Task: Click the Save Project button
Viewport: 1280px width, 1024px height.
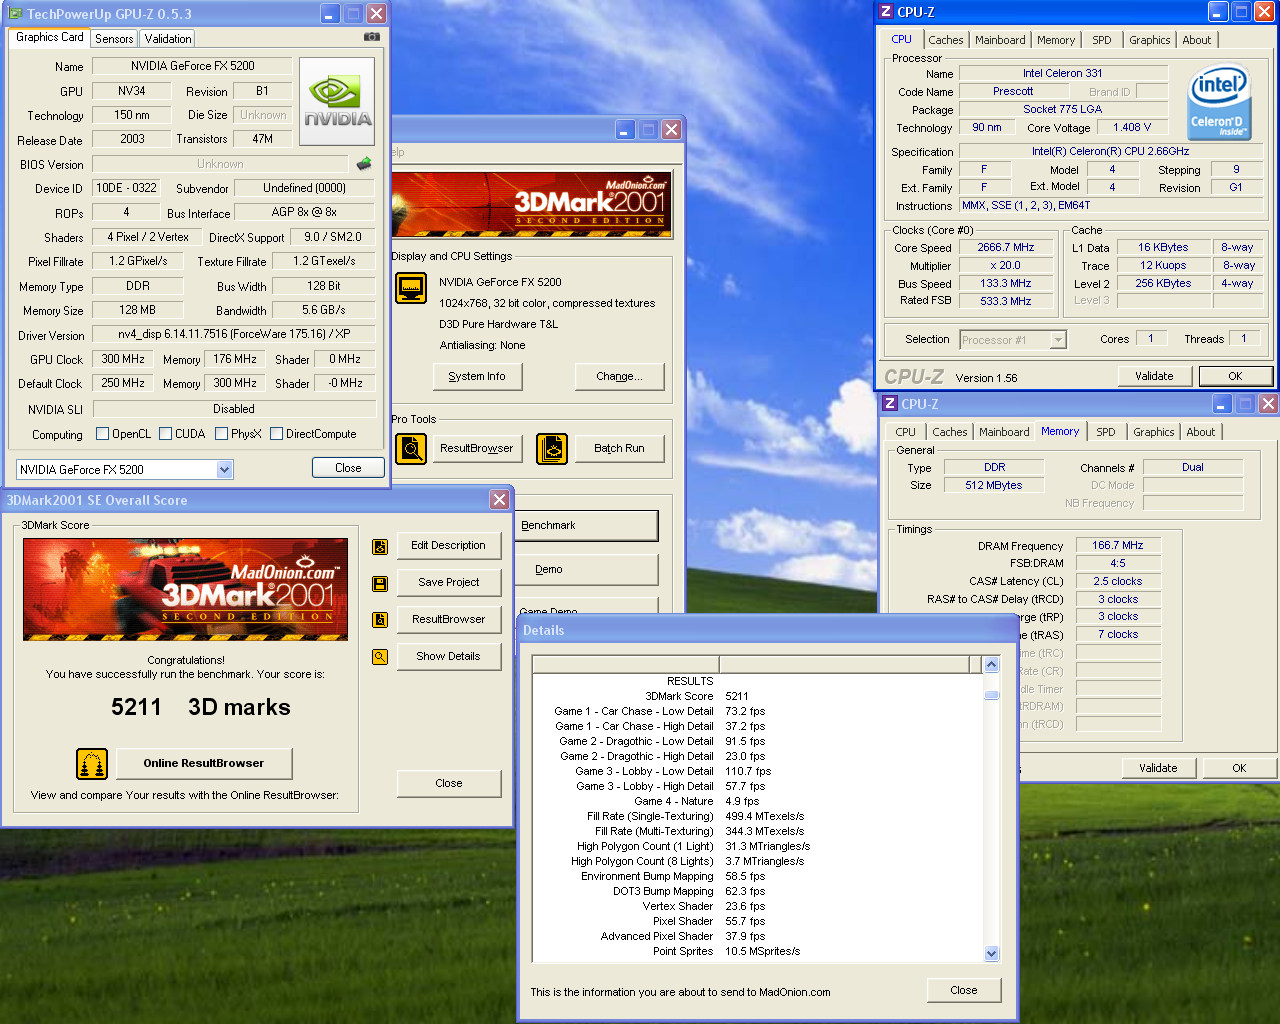Action: point(448,583)
